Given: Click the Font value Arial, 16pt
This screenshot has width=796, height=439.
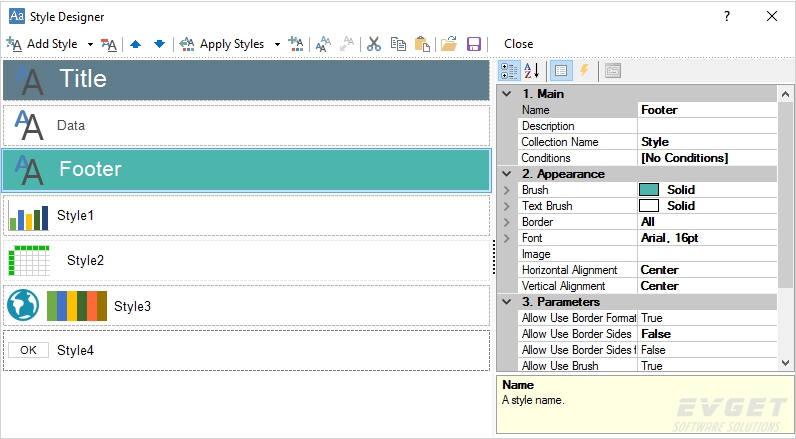Looking at the screenshot, I should click(707, 238).
